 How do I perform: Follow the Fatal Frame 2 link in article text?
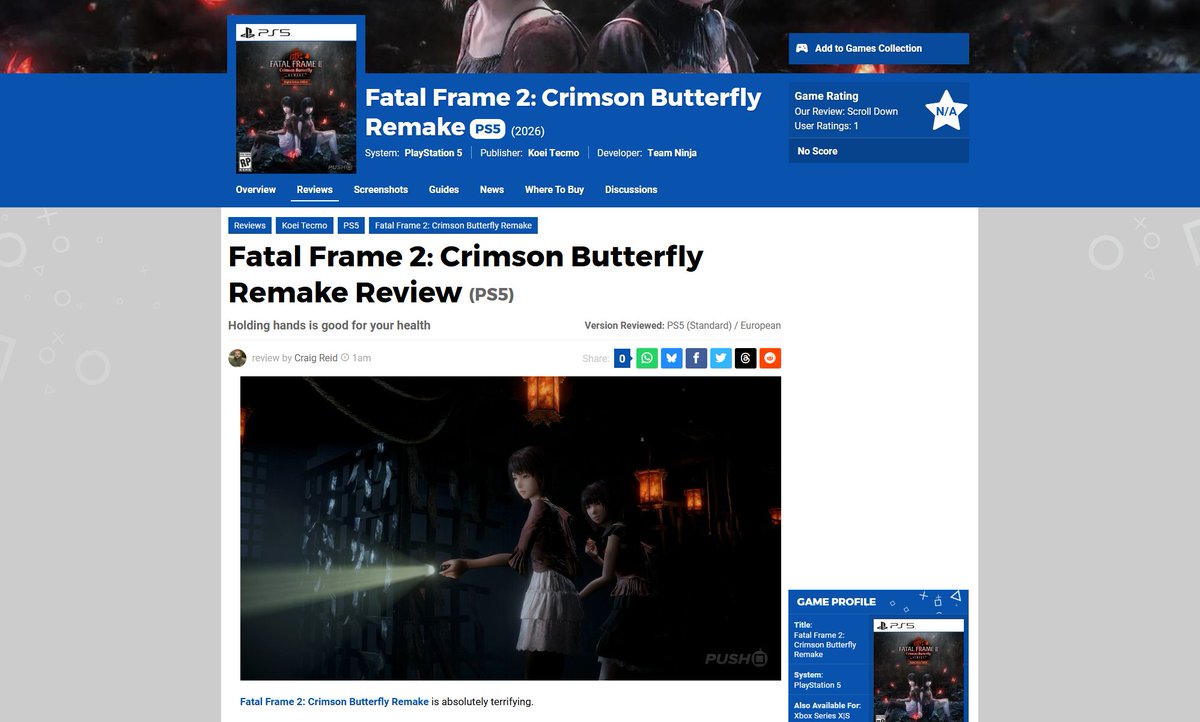coord(334,702)
